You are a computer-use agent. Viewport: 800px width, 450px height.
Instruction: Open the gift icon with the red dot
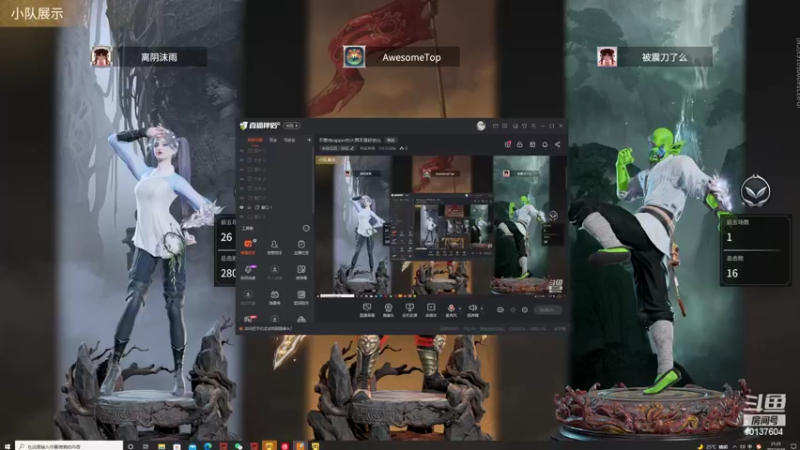[x=508, y=144]
